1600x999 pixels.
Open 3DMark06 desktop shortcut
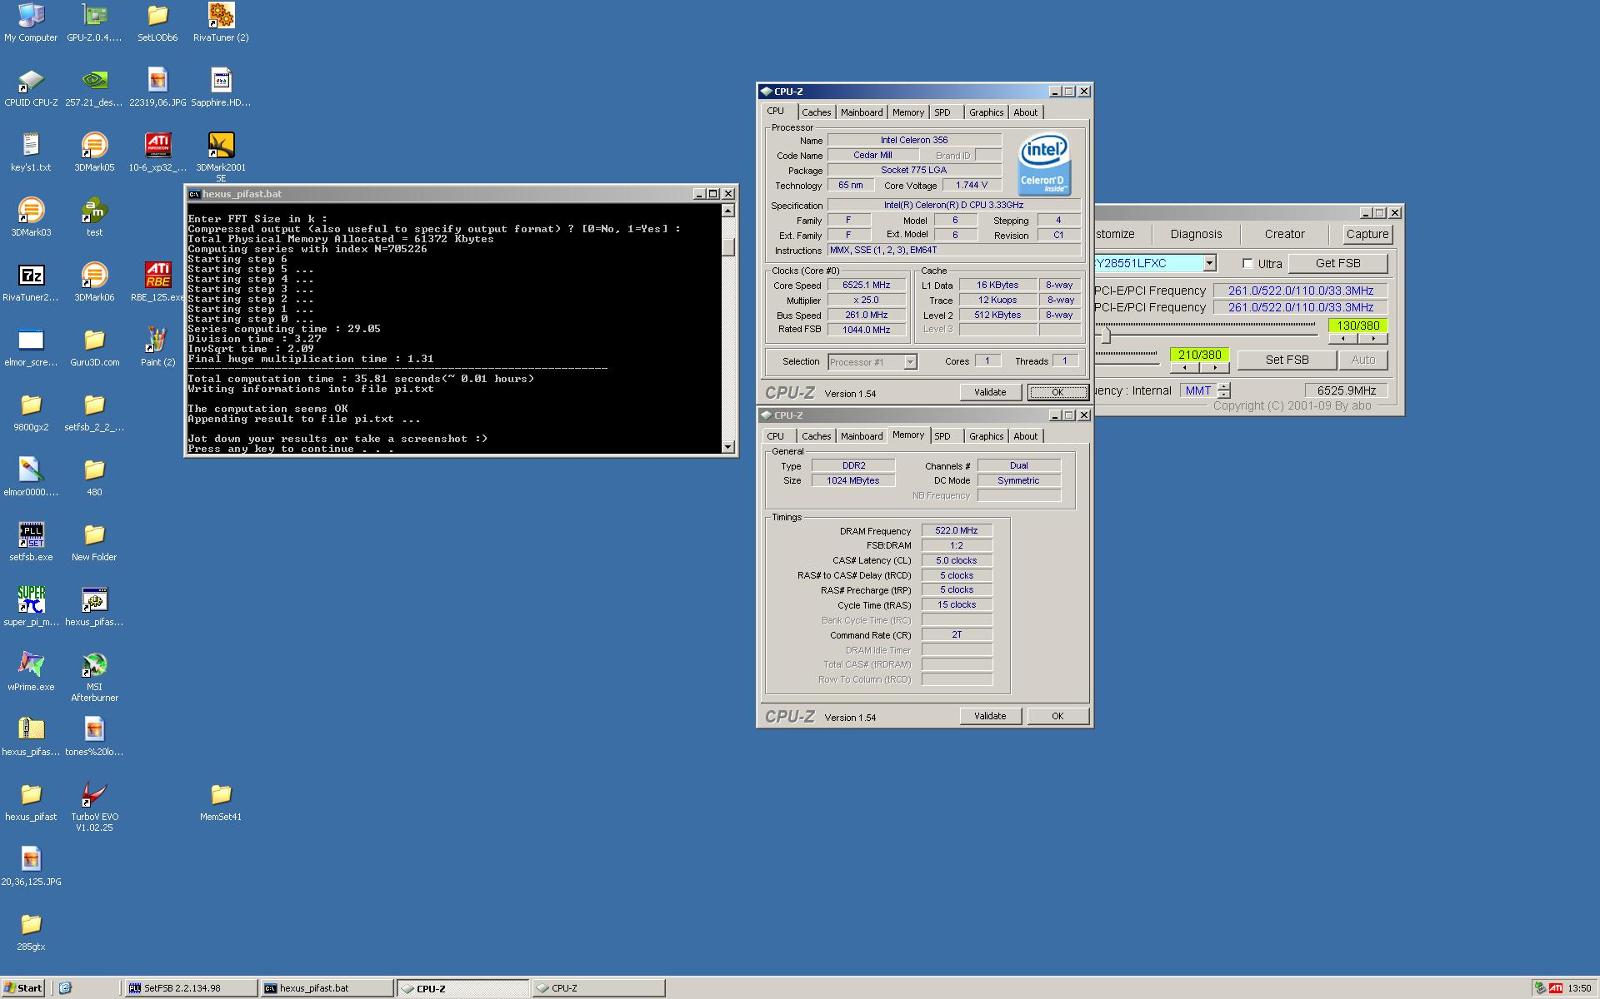point(94,283)
